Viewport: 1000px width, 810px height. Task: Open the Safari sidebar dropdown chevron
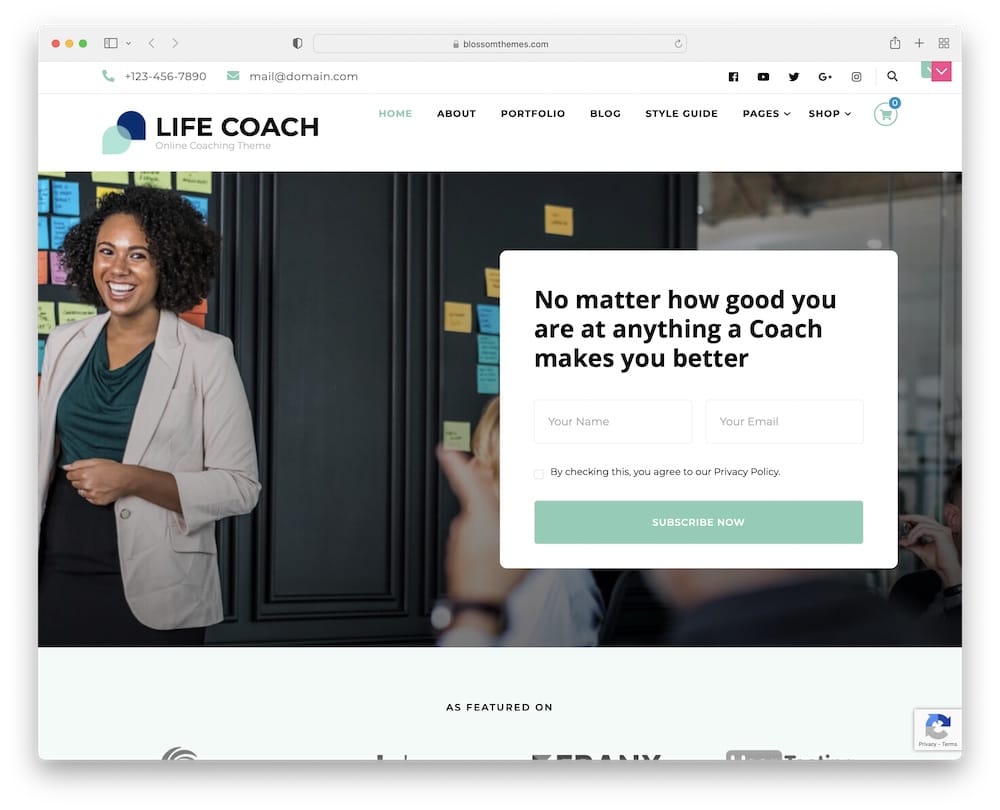point(128,43)
